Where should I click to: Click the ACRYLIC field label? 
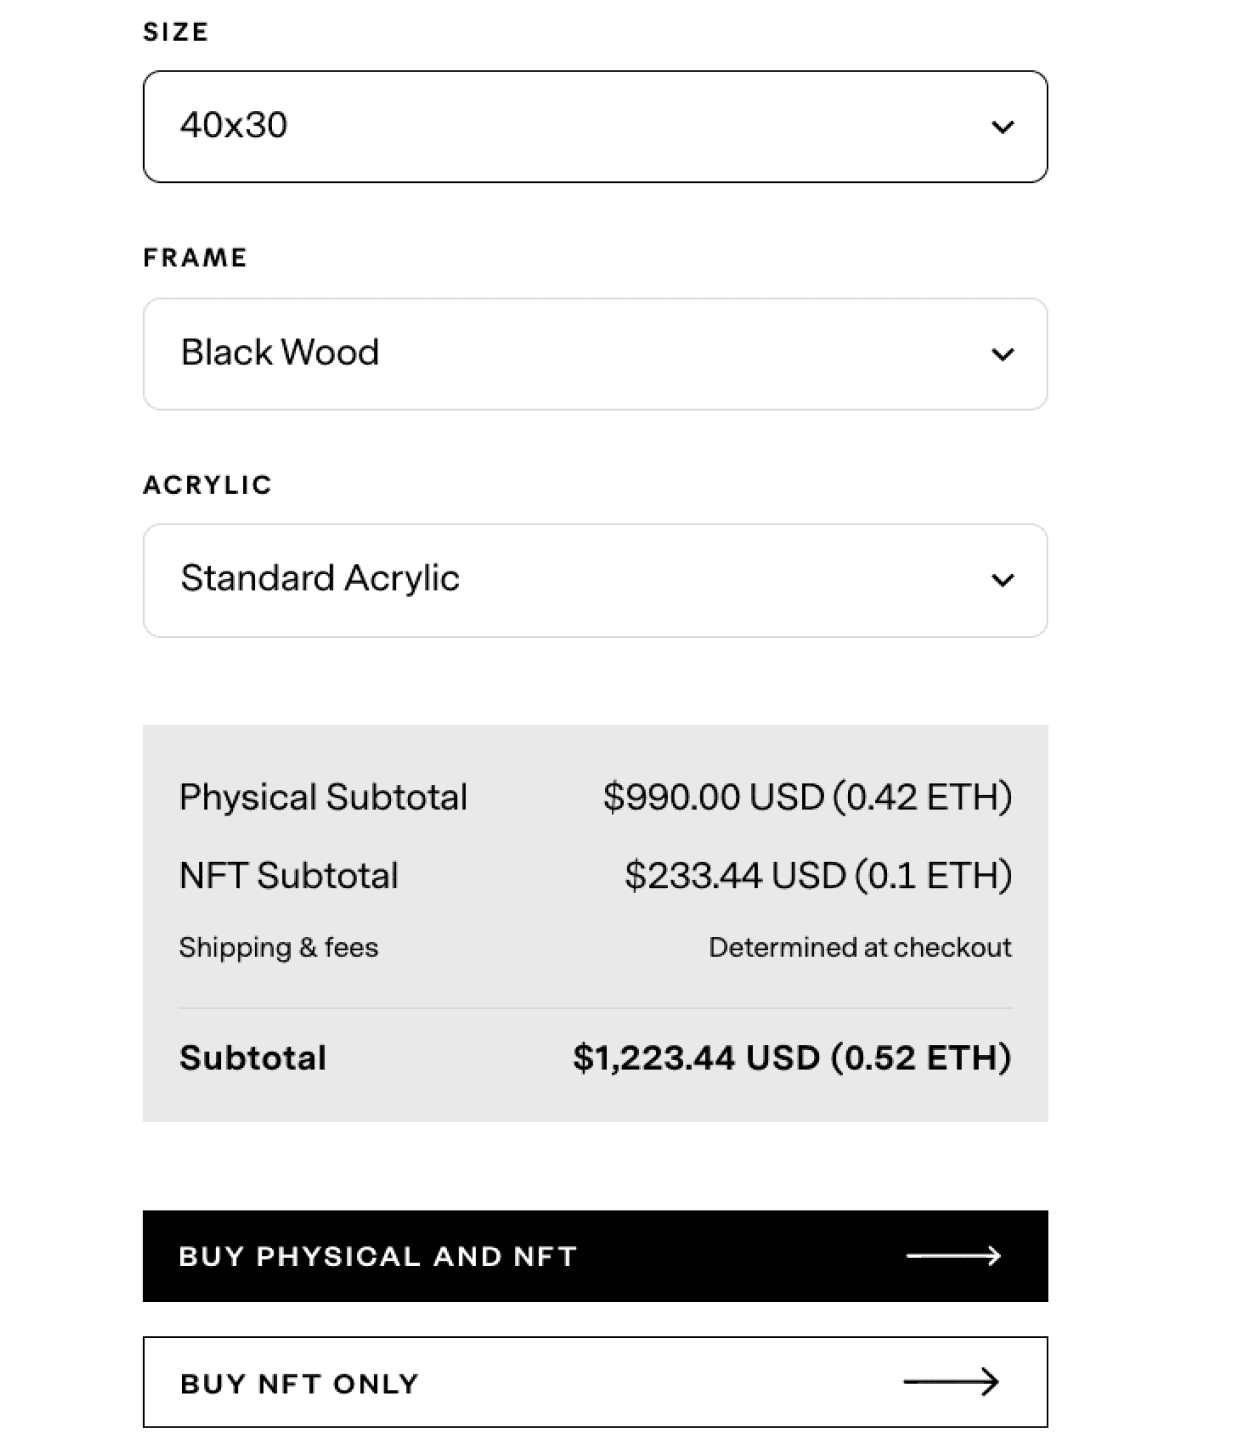coord(207,485)
